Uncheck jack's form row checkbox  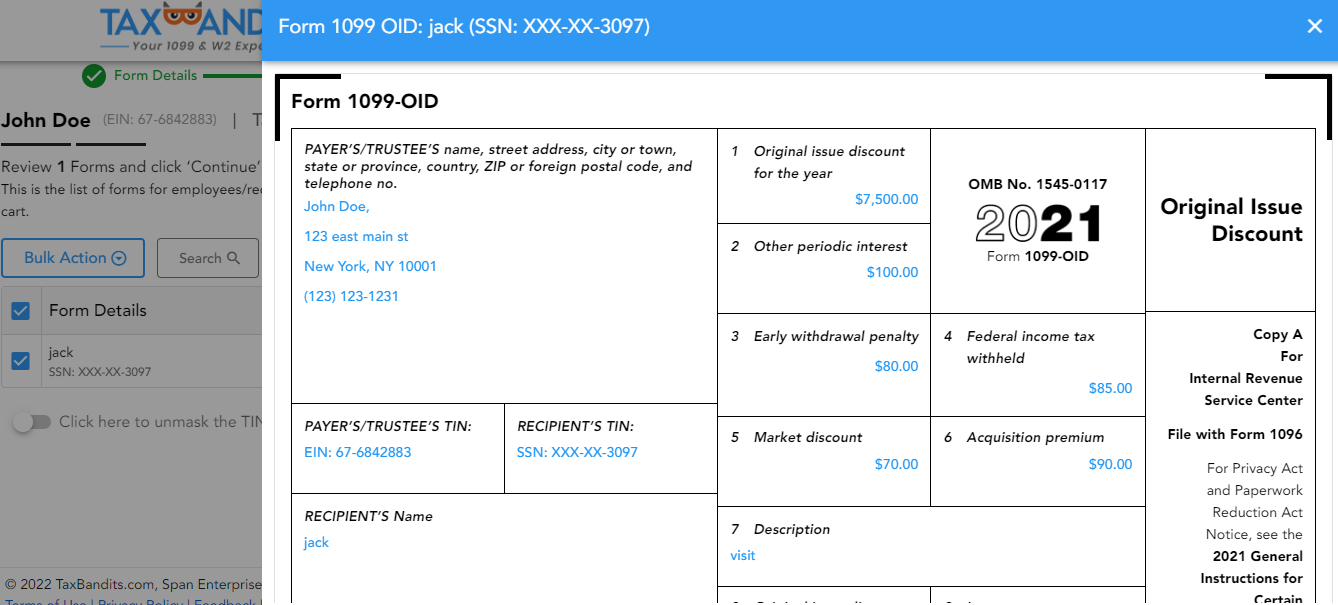(x=21, y=362)
